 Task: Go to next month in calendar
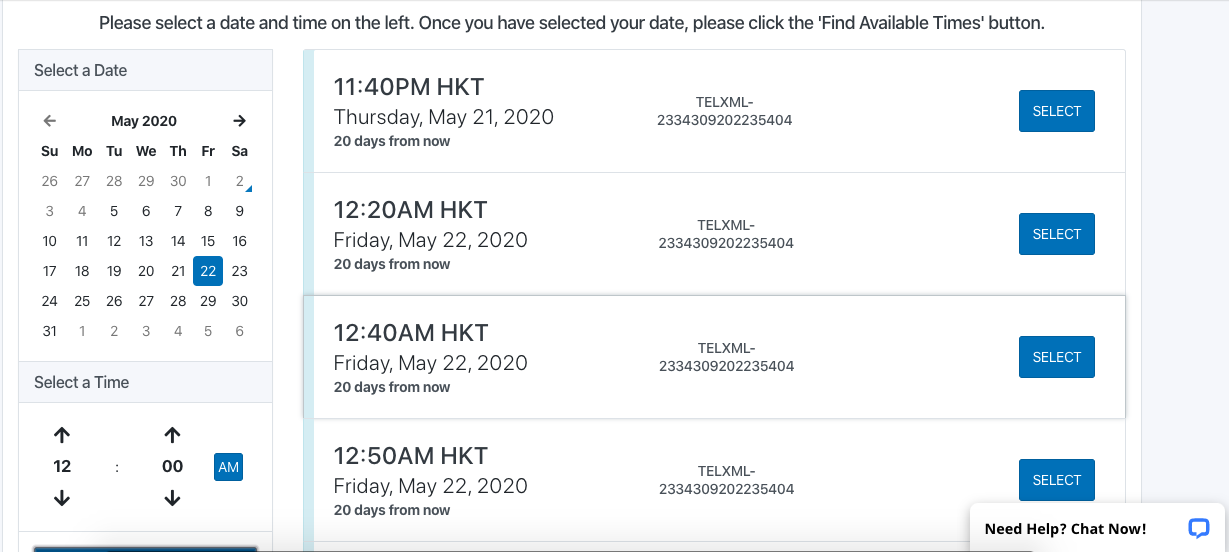[239, 121]
